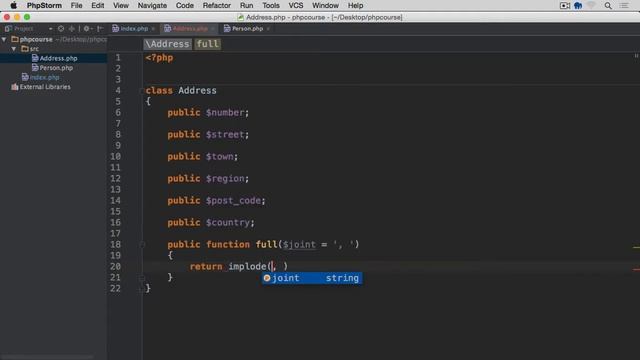Click the <?php opening tag
This screenshot has height=360, width=640.
pyautogui.click(x=159, y=58)
